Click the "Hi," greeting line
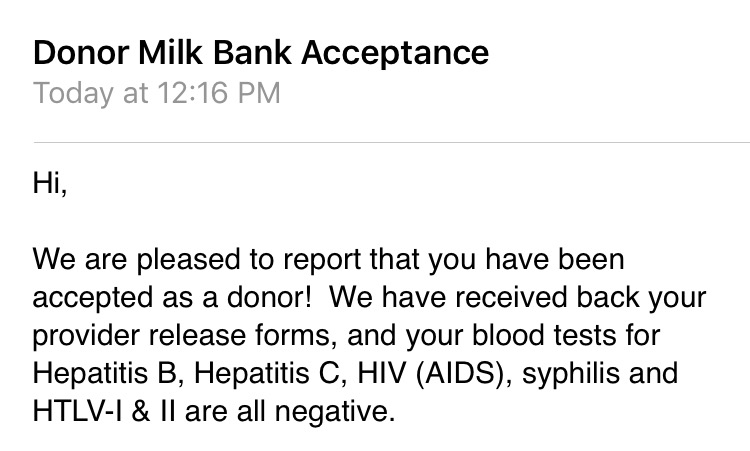This screenshot has height=451, width=750. 50,187
